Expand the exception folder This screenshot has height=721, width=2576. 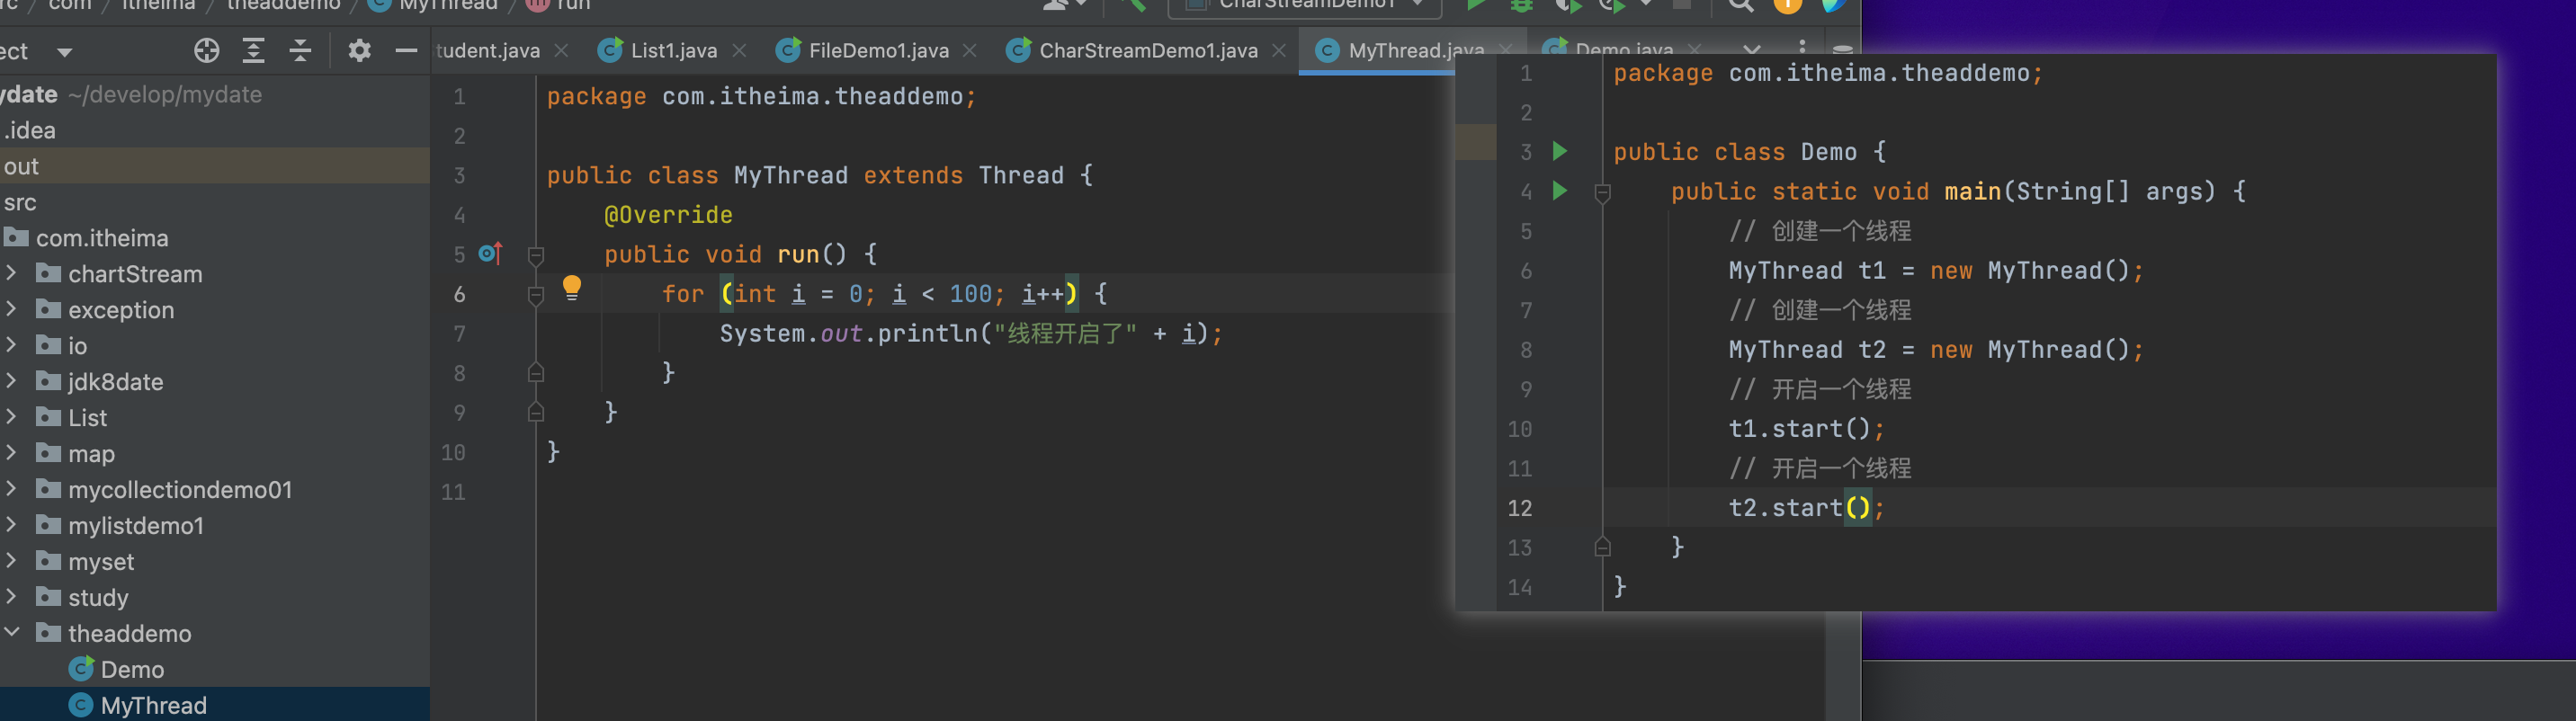coord(11,309)
